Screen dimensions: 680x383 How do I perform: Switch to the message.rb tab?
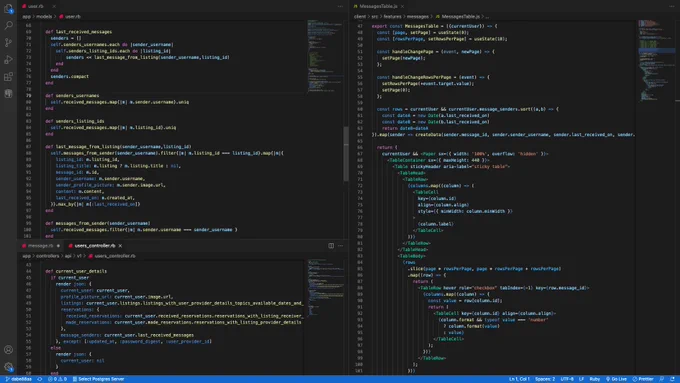tap(40, 246)
